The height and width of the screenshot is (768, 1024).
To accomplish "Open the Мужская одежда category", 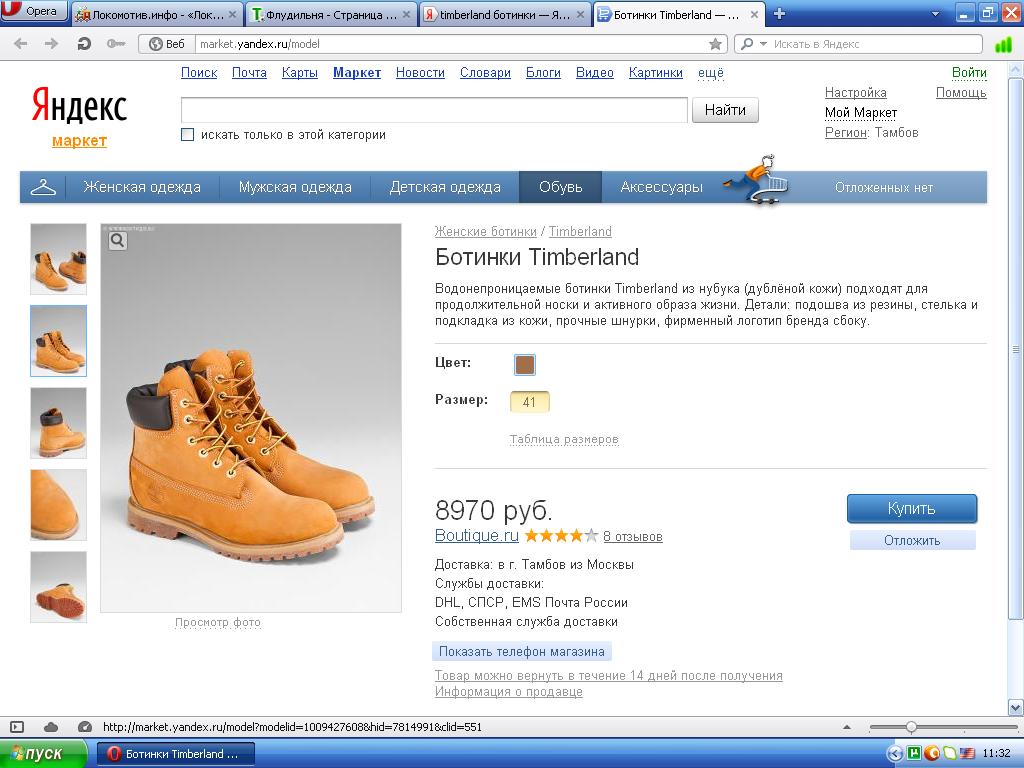I will pyautogui.click(x=295, y=187).
